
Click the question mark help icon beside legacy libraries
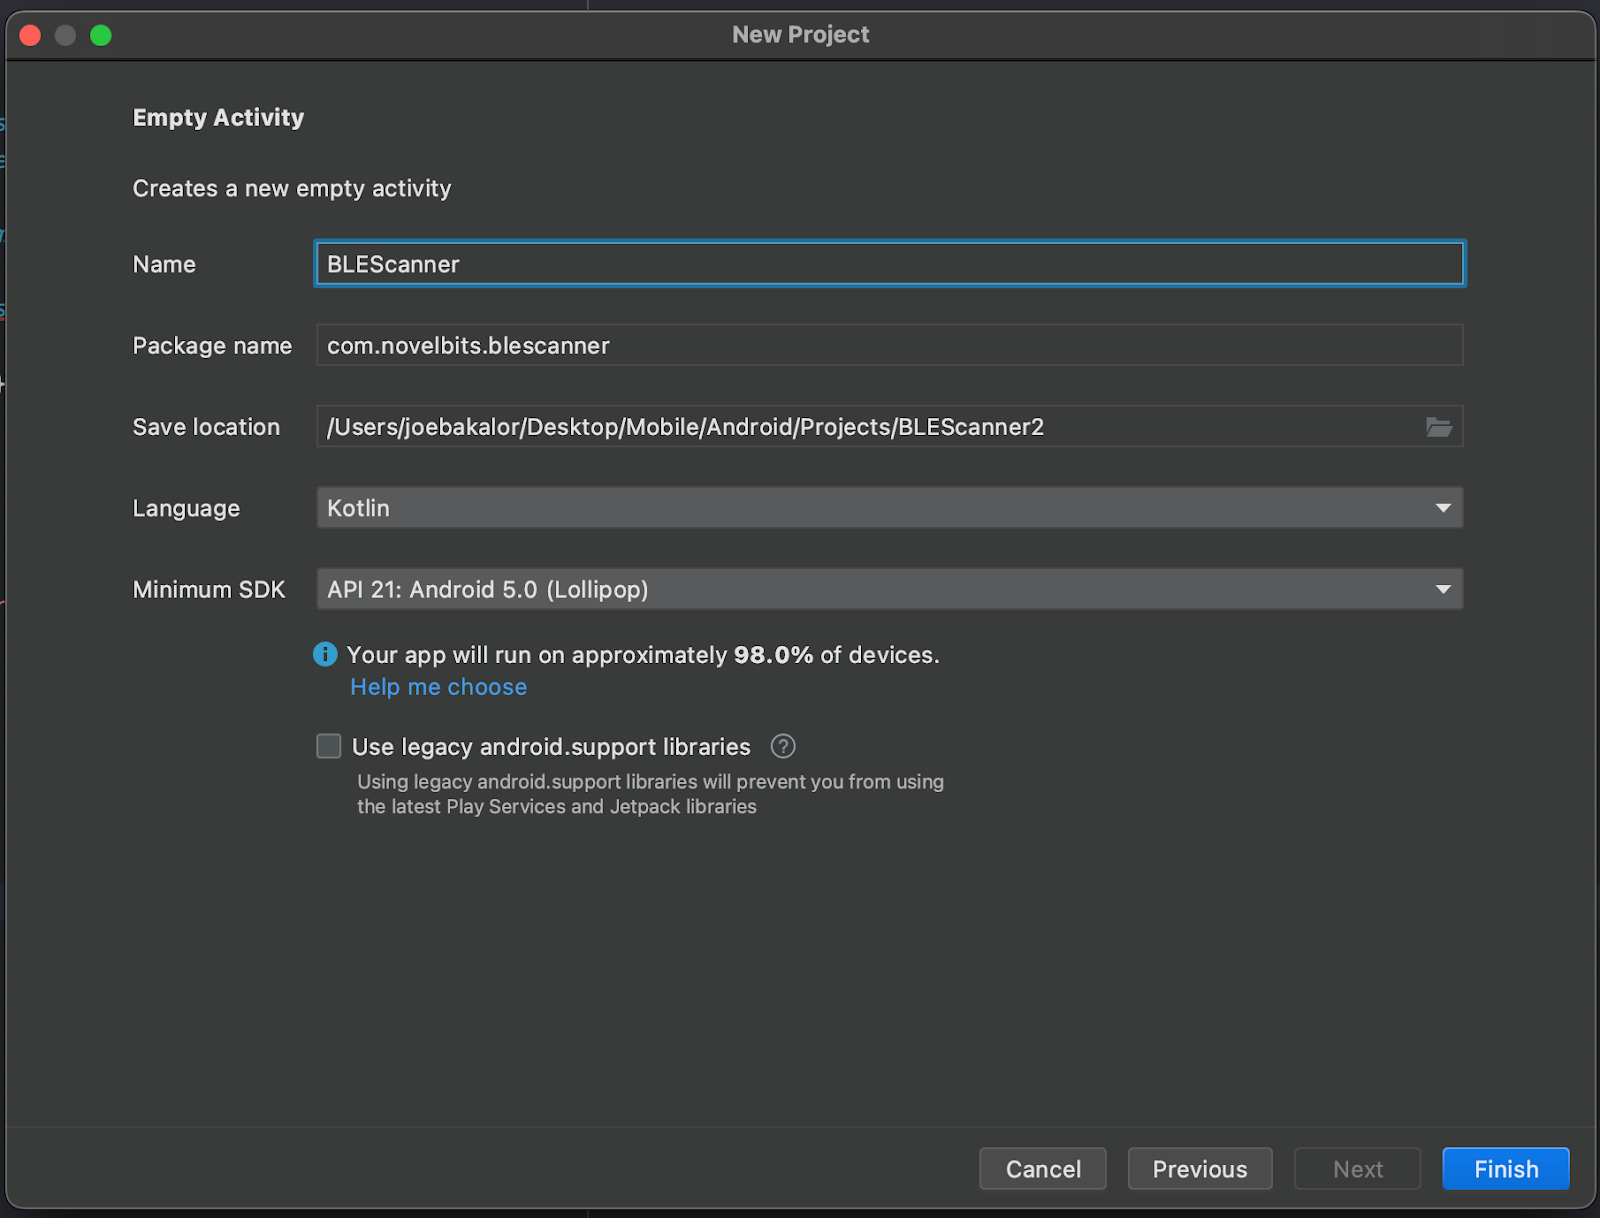tap(783, 746)
